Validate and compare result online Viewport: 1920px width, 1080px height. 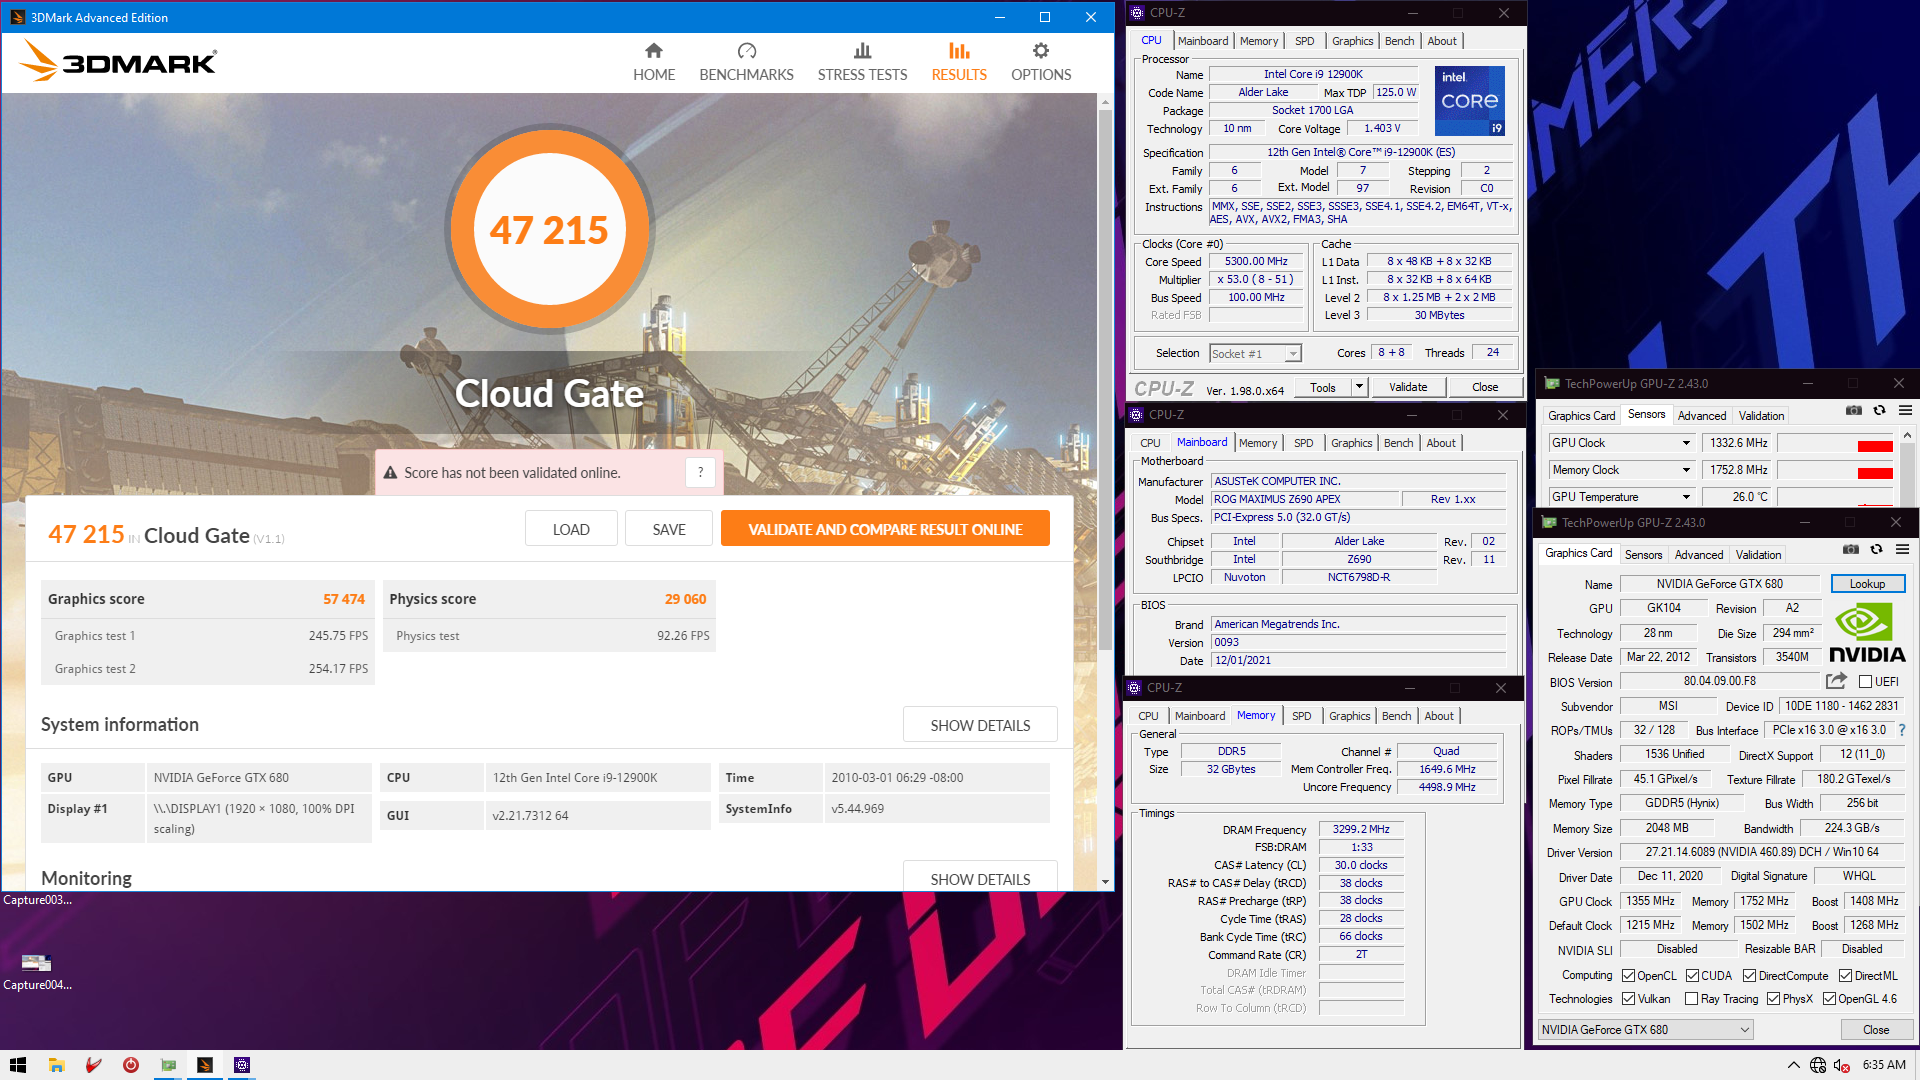pos(885,529)
